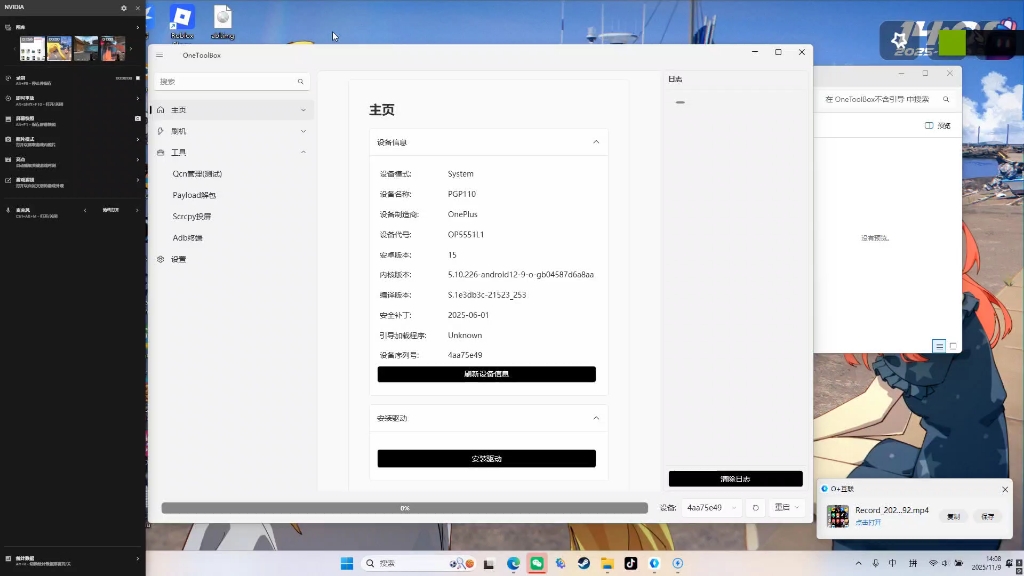Click the manufacturer value OnePlus
The image size is (1024, 576).
462,214
